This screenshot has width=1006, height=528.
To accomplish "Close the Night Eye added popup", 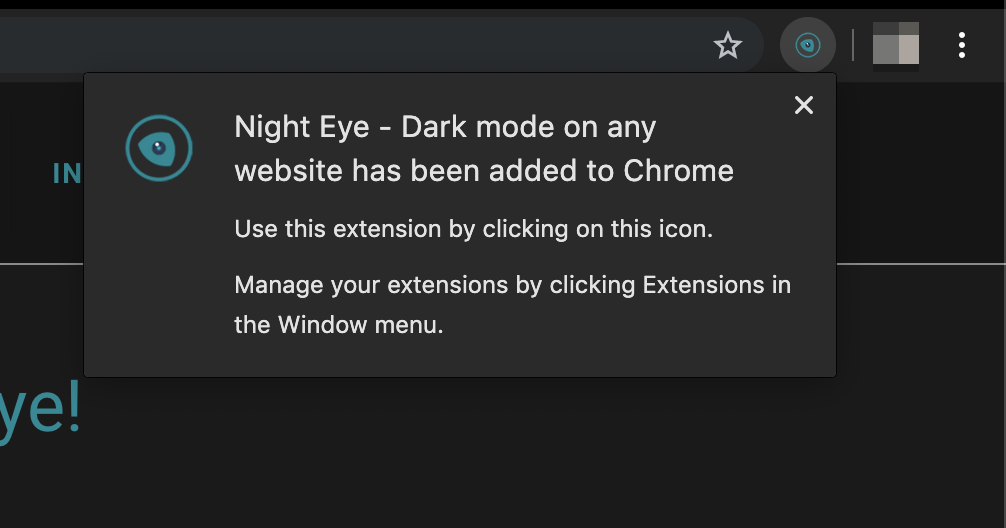I will (x=803, y=106).
